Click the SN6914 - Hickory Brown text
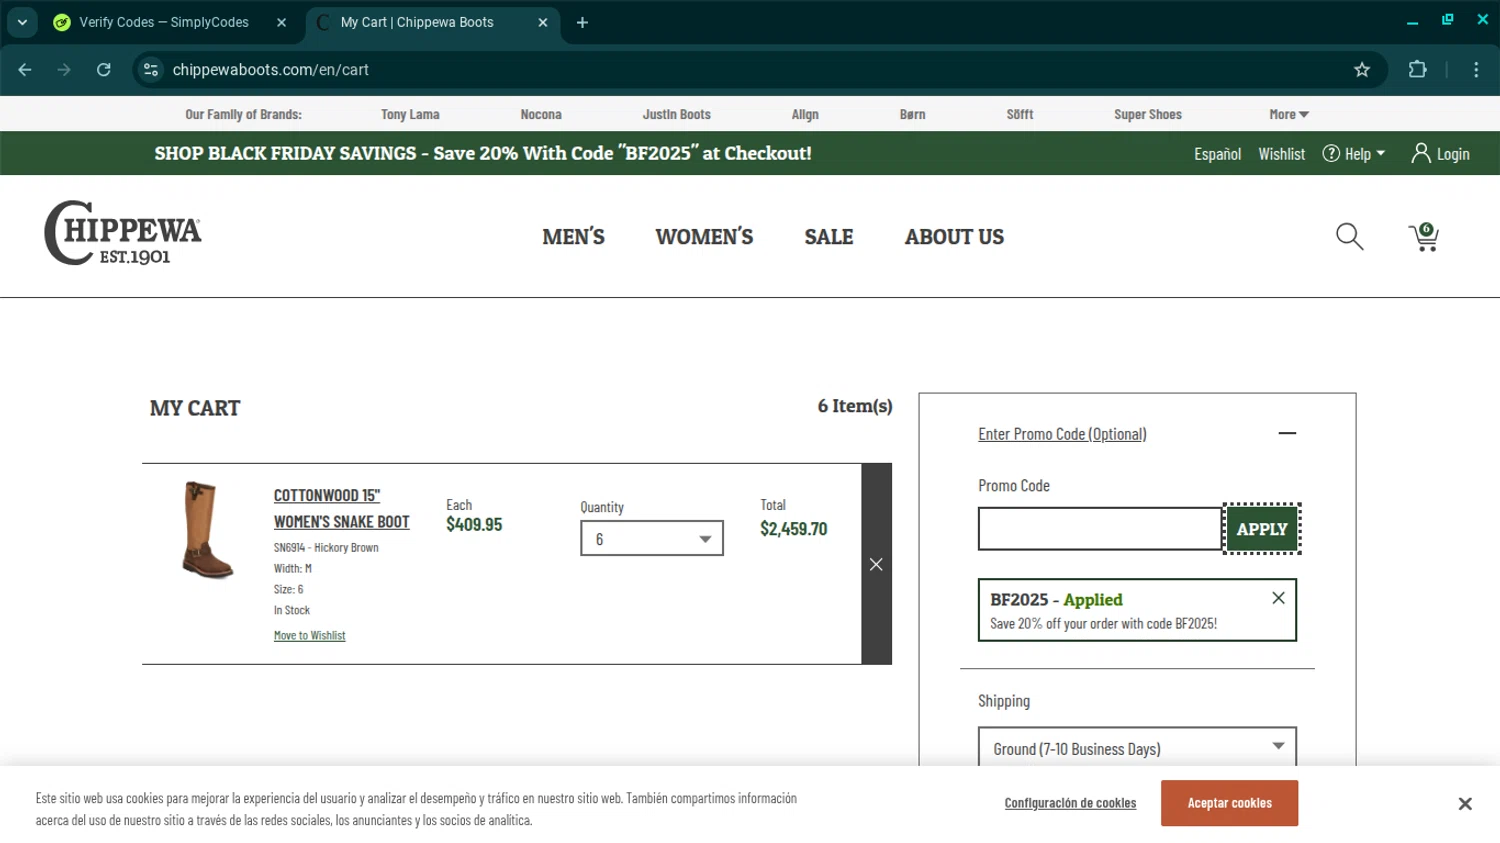The width and height of the screenshot is (1500, 843). pos(326,547)
